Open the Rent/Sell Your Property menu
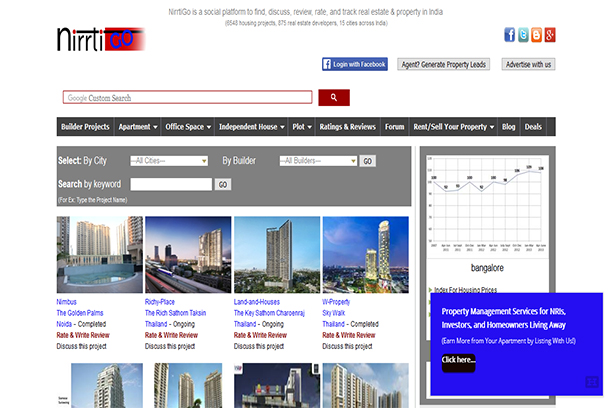 pyautogui.click(x=453, y=127)
